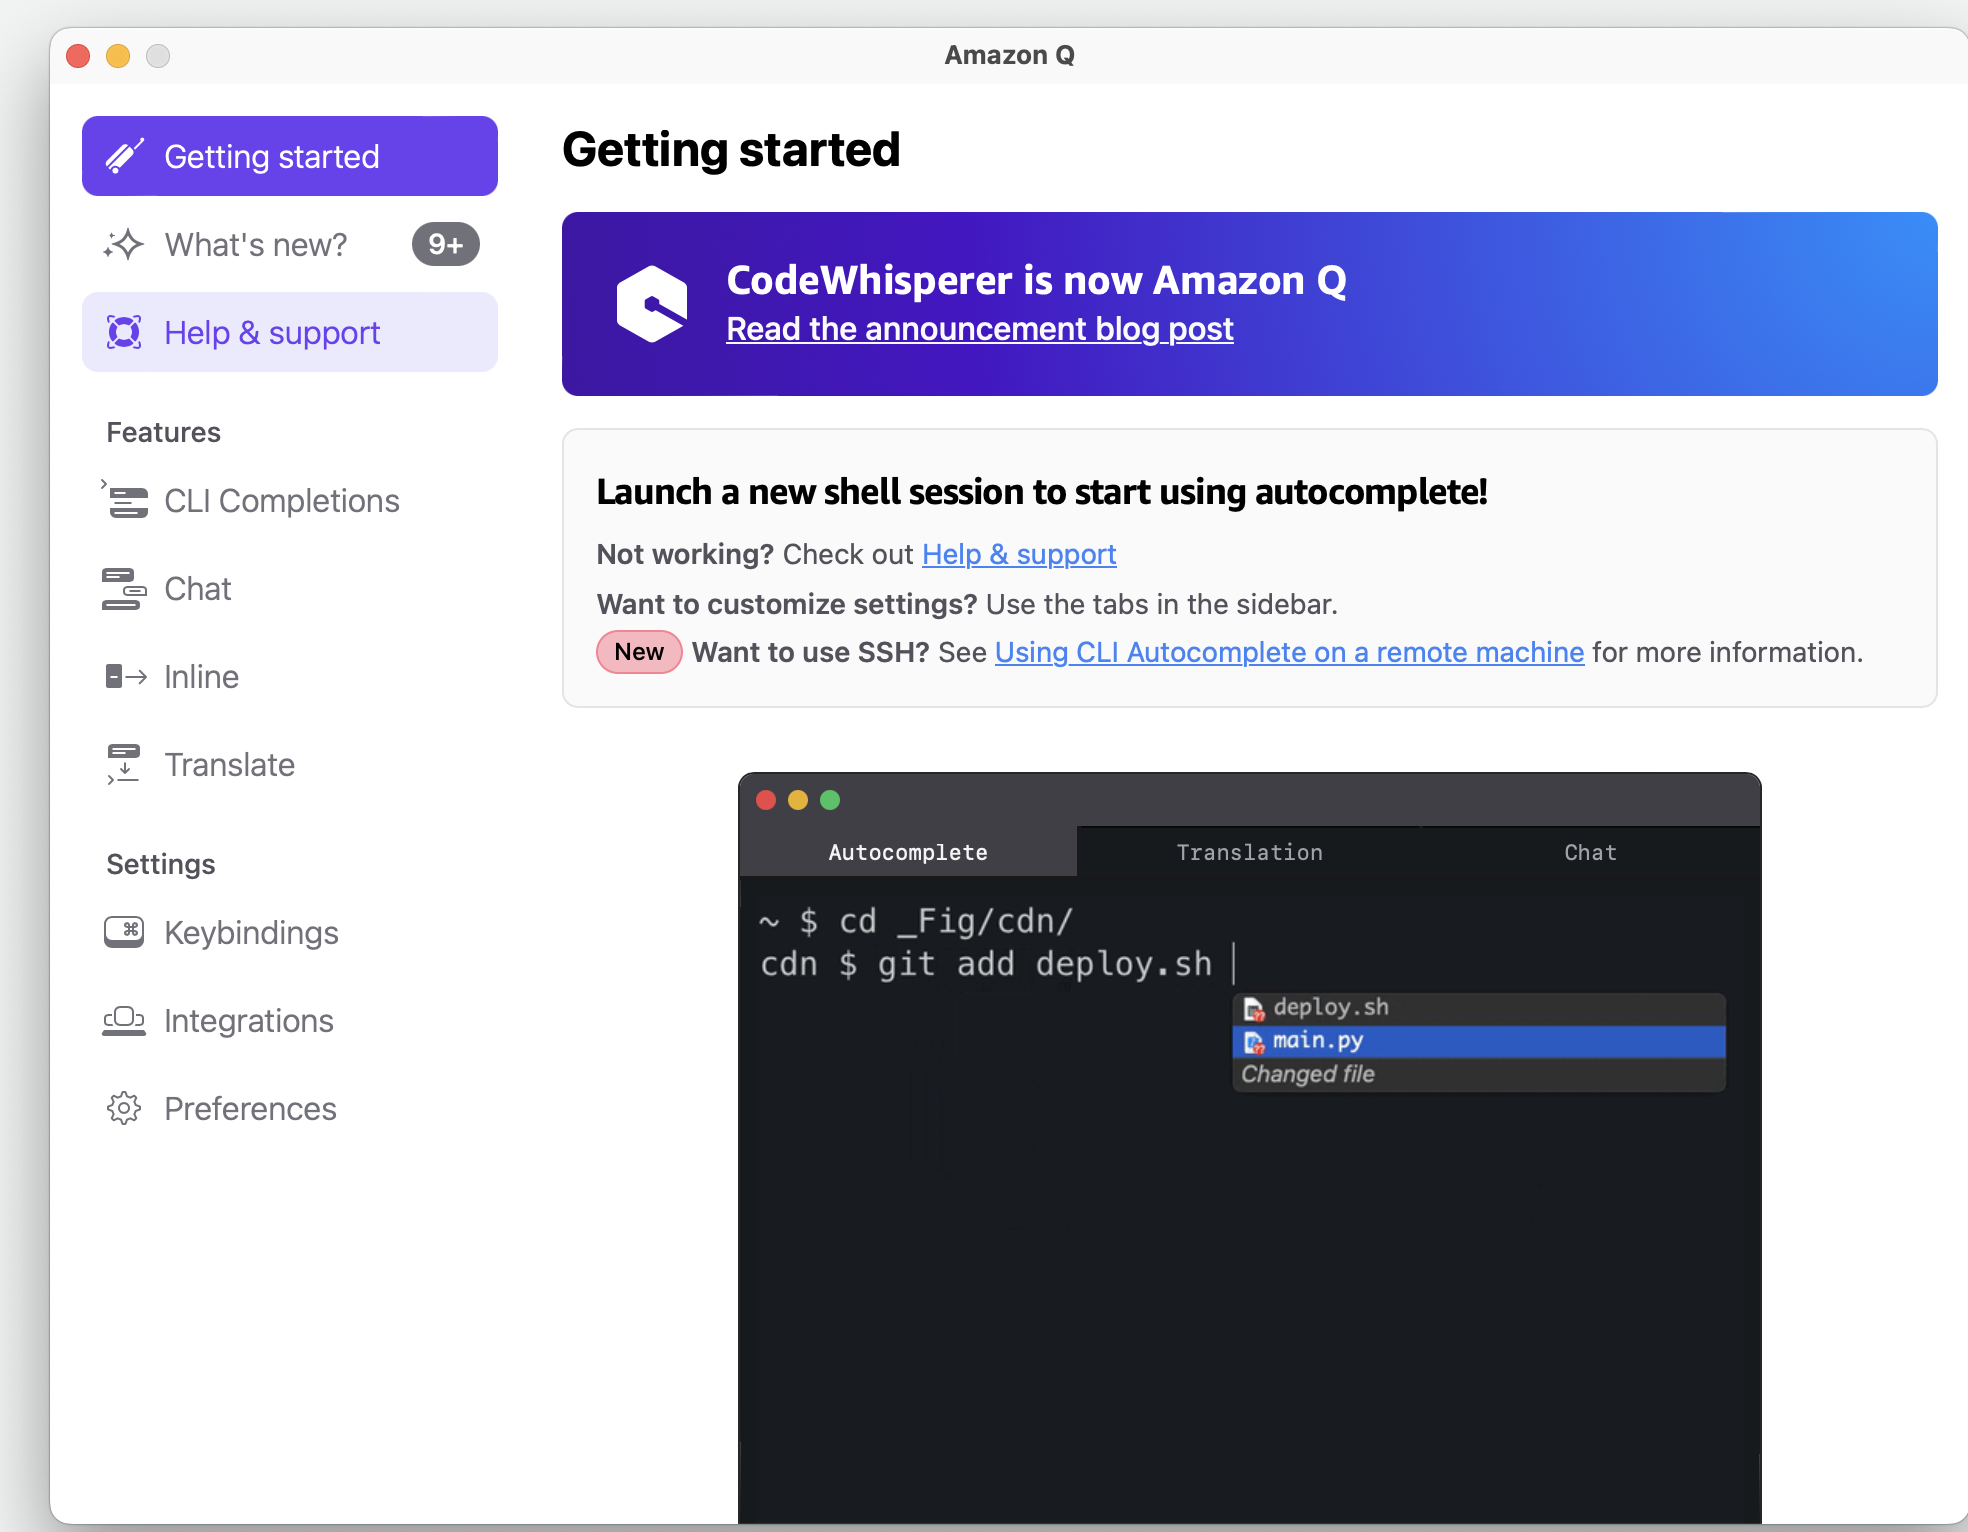The height and width of the screenshot is (1532, 1968).
Task: Switch to the Autocomplete demo tab
Action: 908,852
